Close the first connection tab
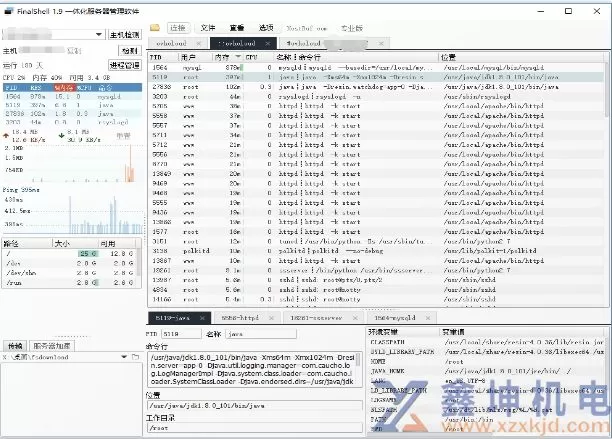 tap(199, 43)
